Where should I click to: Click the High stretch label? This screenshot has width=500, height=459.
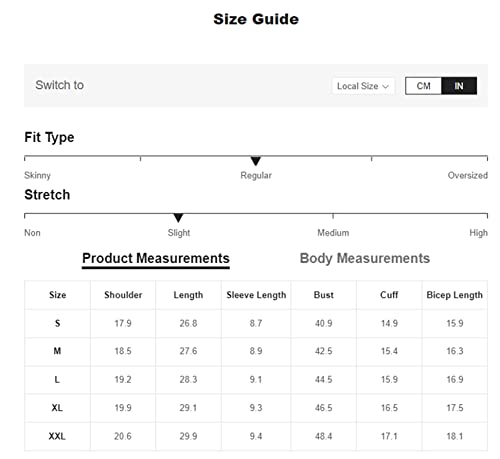click(x=478, y=233)
